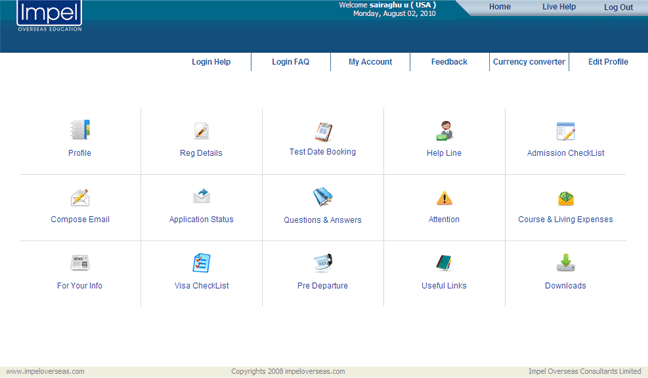This screenshot has width=648, height=378.
Task: Open the Admission CheckList text link
Action: point(565,153)
